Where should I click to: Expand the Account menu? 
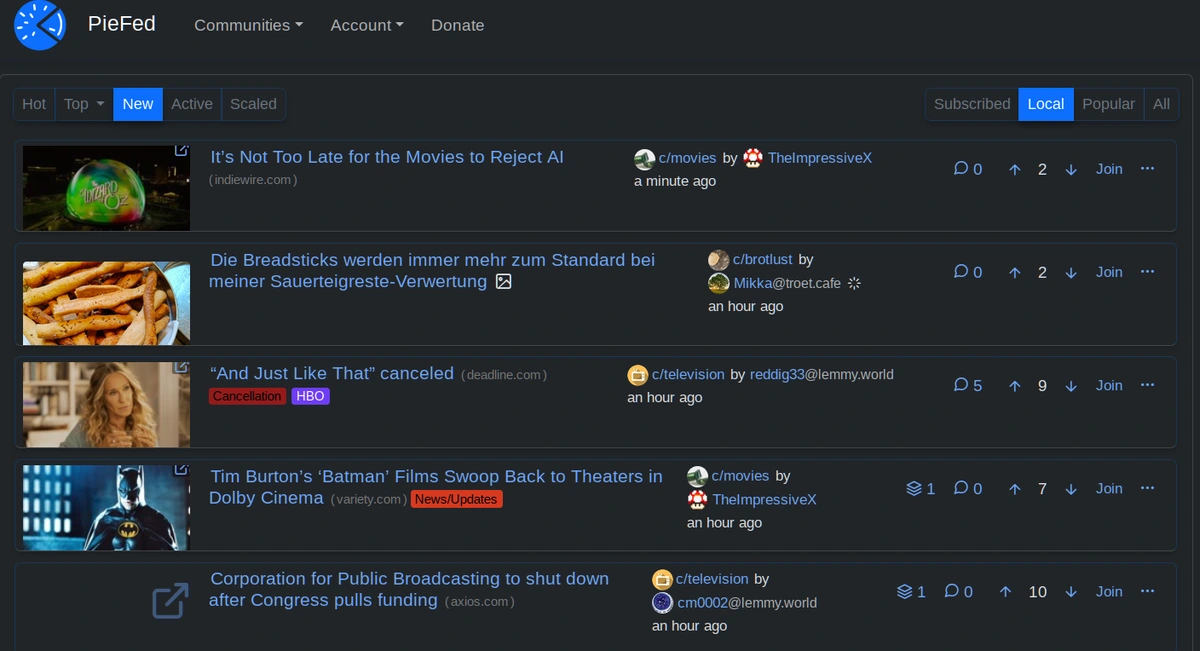[366, 25]
